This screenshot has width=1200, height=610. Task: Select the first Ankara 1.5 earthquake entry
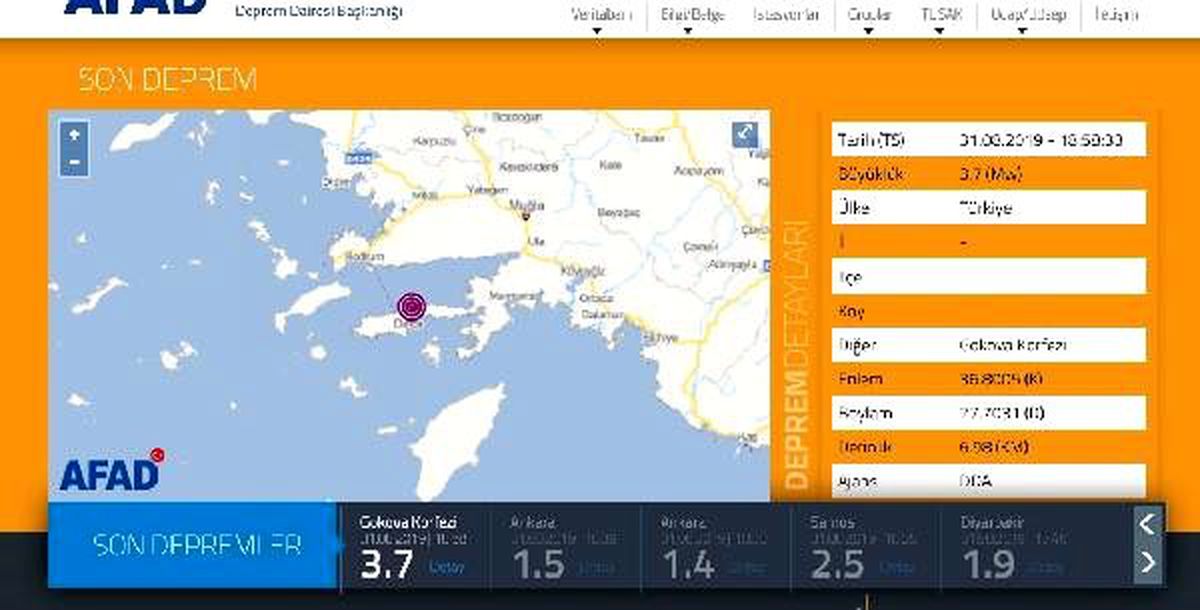tap(569, 548)
